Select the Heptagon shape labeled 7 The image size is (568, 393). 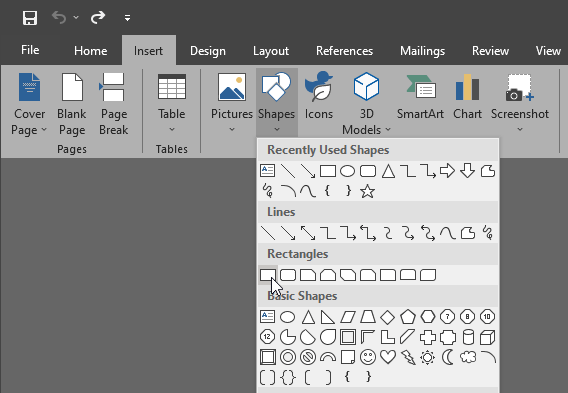click(x=447, y=317)
